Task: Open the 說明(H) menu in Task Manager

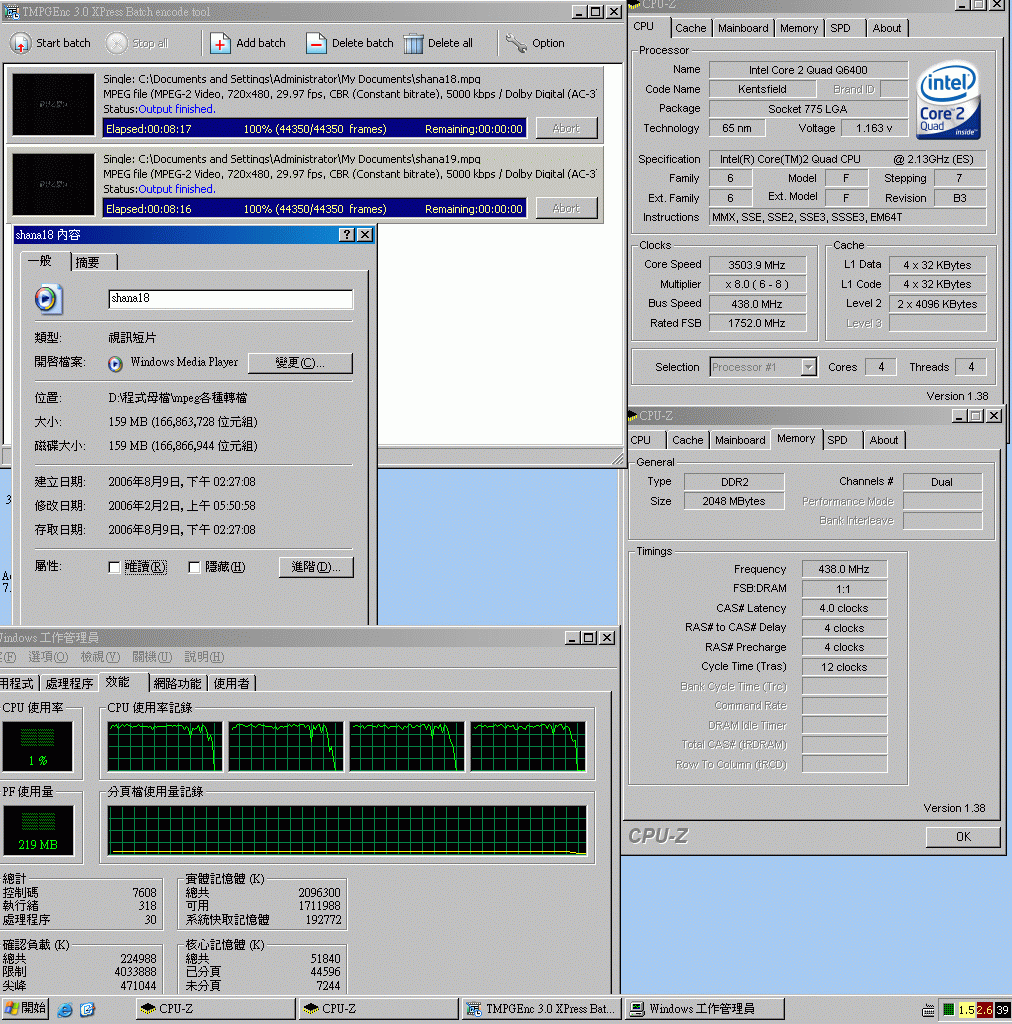Action: (204, 657)
